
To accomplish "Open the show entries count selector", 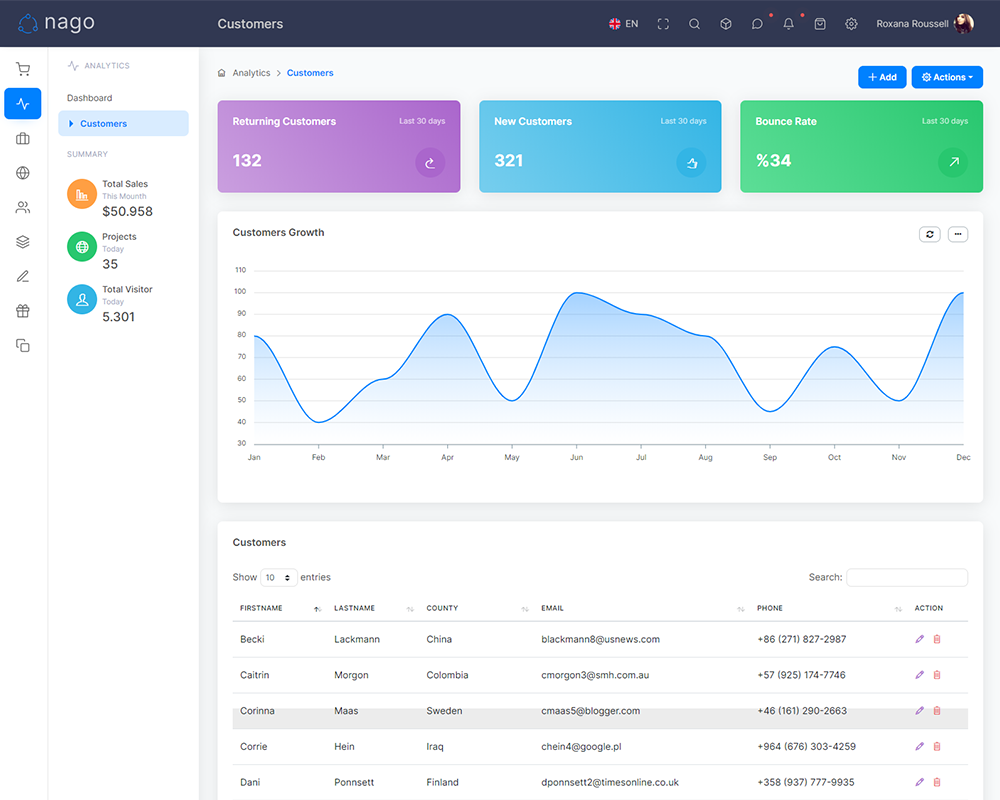I will point(279,577).
